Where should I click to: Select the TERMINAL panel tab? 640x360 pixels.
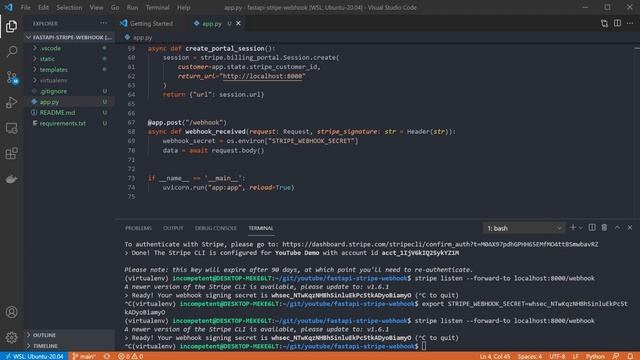[261, 228]
